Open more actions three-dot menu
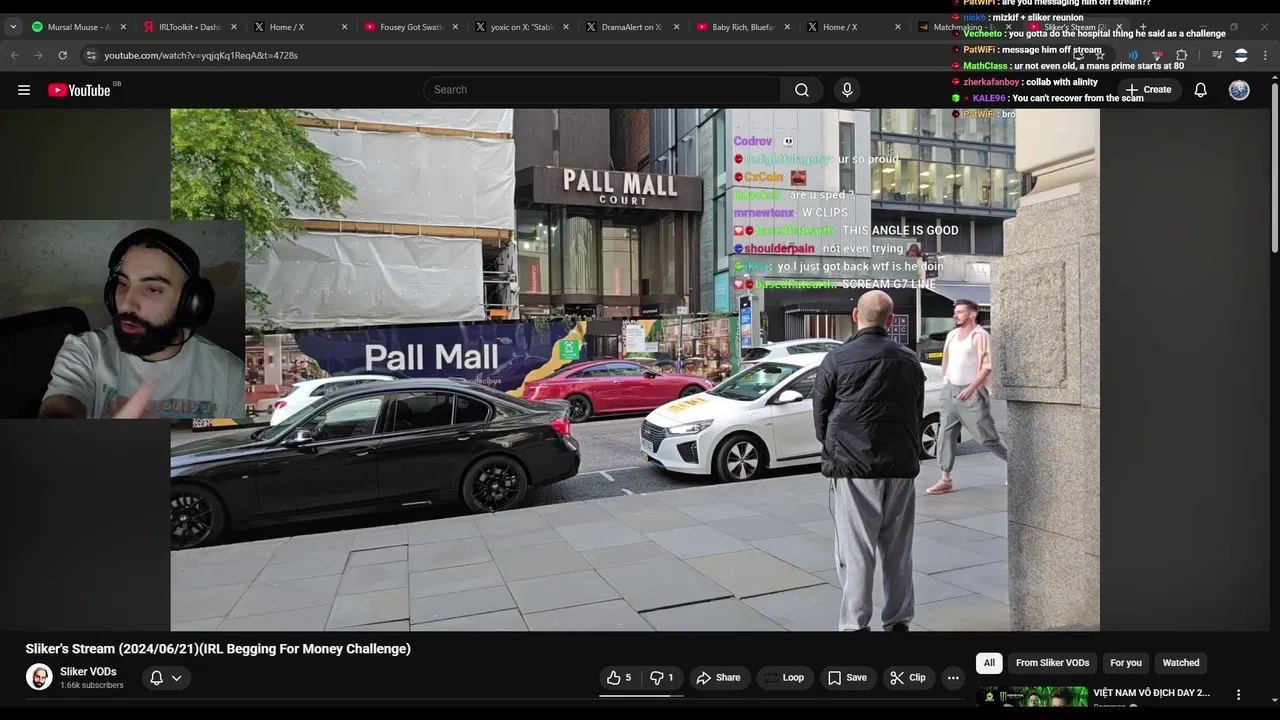This screenshot has width=1280, height=720. (x=953, y=678)
